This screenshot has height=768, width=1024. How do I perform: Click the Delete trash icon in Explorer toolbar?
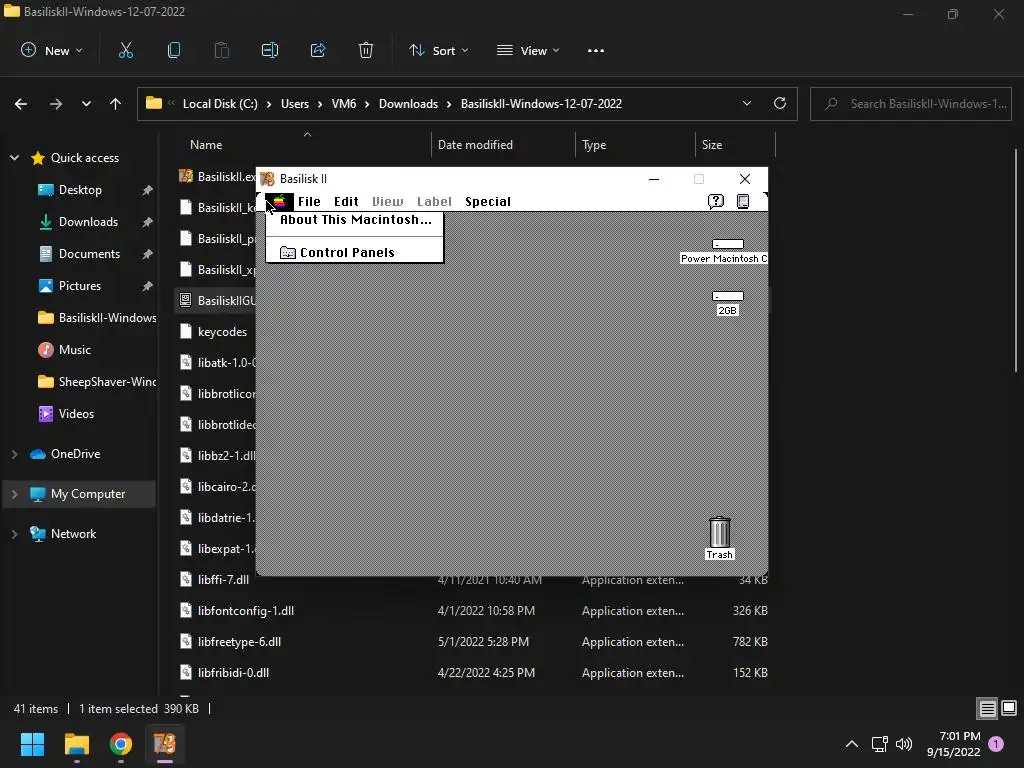pos(366,50)
